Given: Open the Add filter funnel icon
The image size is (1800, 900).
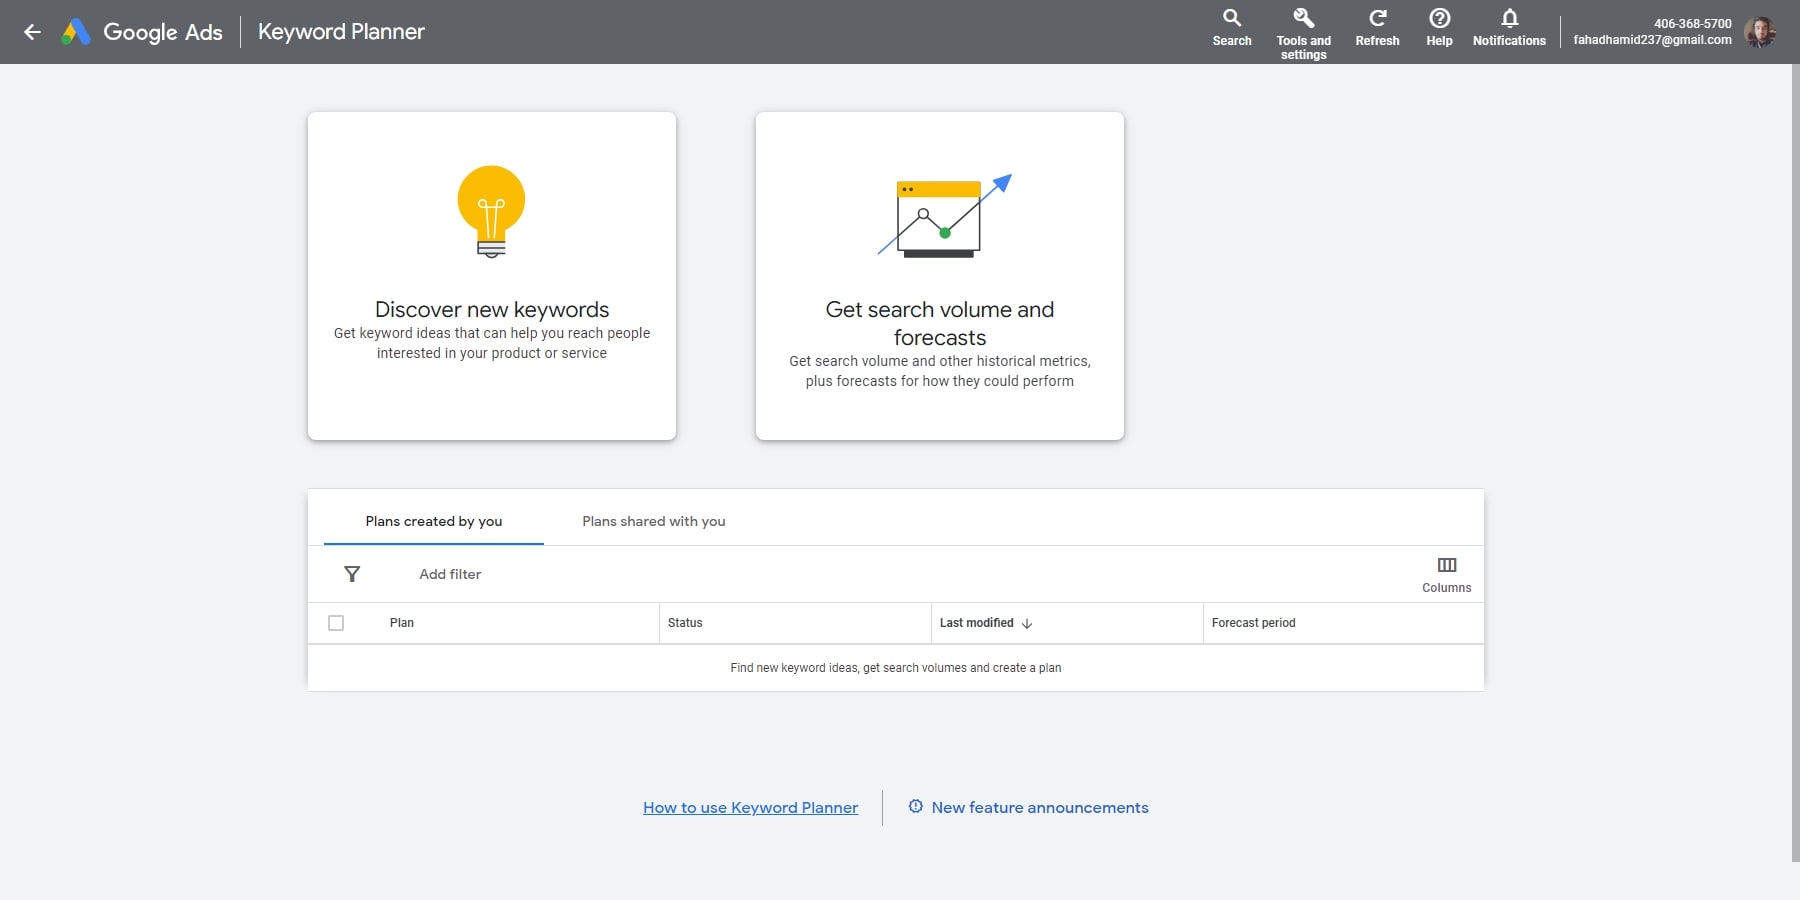Looking at the screenshot, I should point(353,574).
